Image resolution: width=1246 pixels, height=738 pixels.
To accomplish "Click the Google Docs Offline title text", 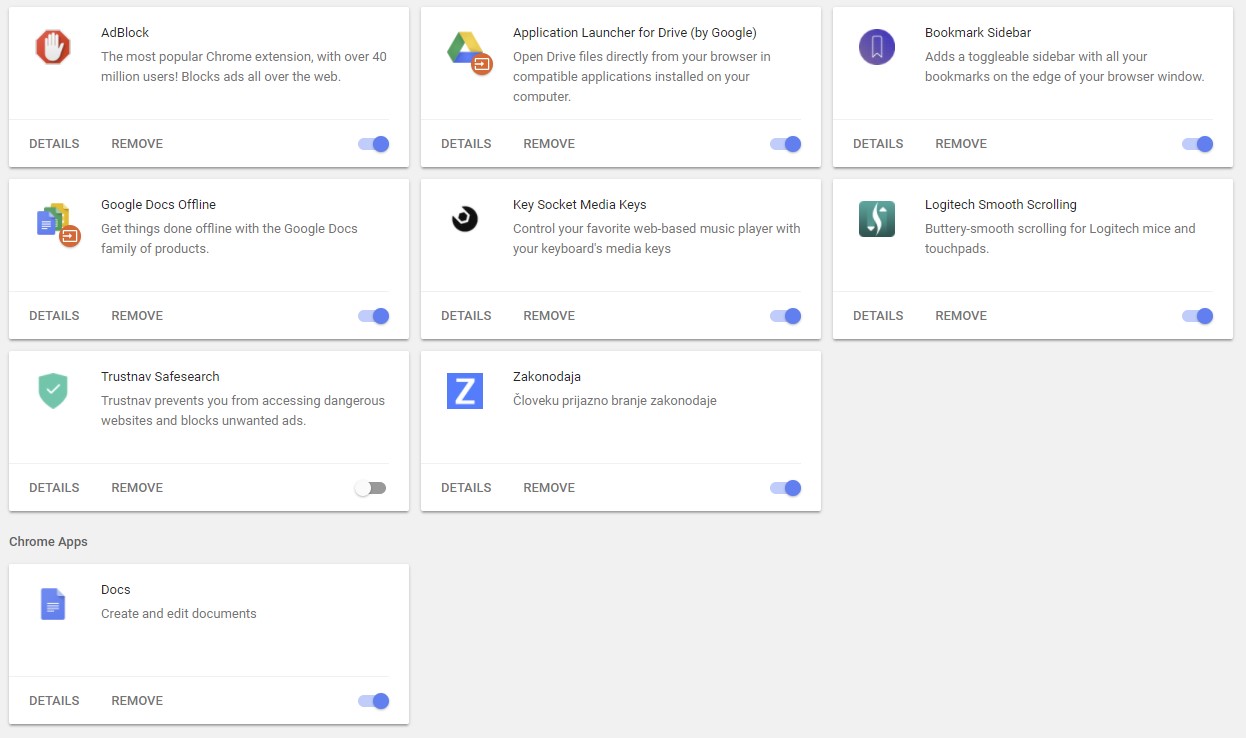I will (x=158, y=205).
